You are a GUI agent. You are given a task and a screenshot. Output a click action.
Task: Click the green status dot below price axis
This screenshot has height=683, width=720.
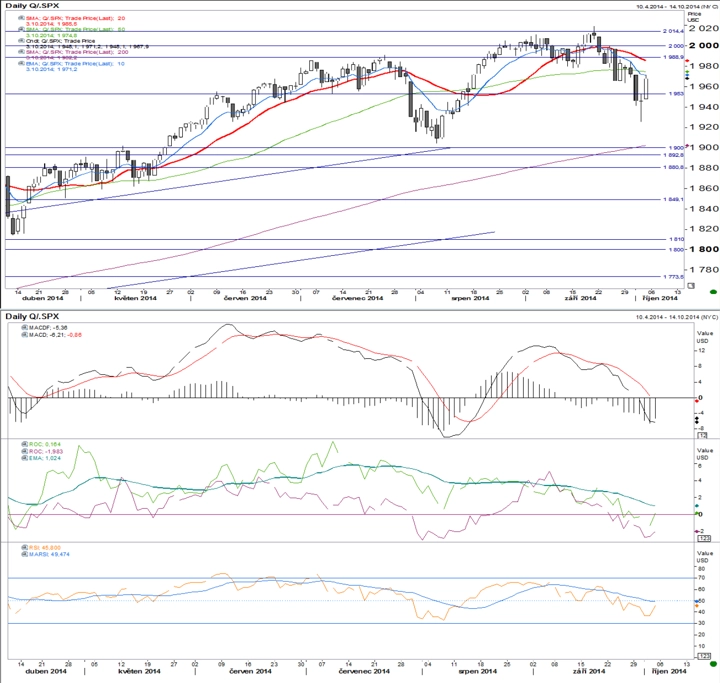[x=713, y=292]
